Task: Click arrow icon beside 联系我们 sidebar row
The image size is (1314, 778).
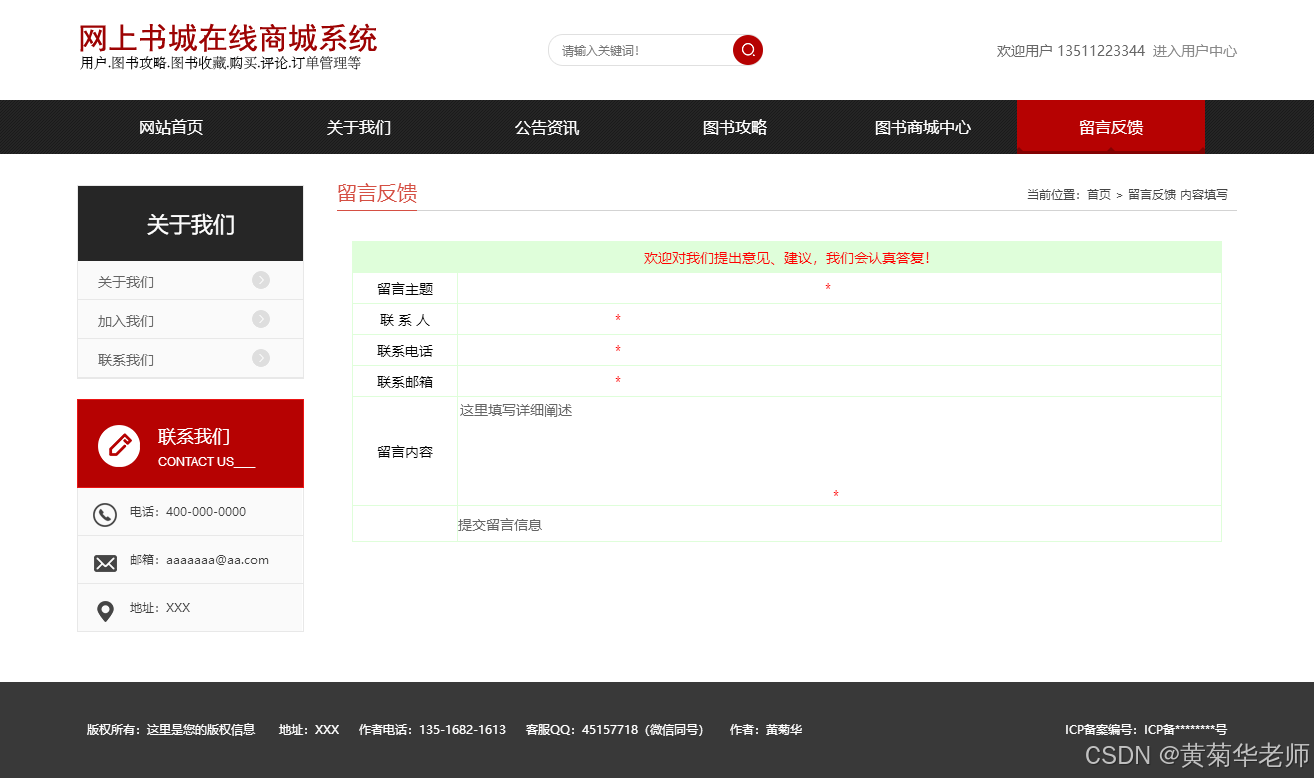Action: 261,358
